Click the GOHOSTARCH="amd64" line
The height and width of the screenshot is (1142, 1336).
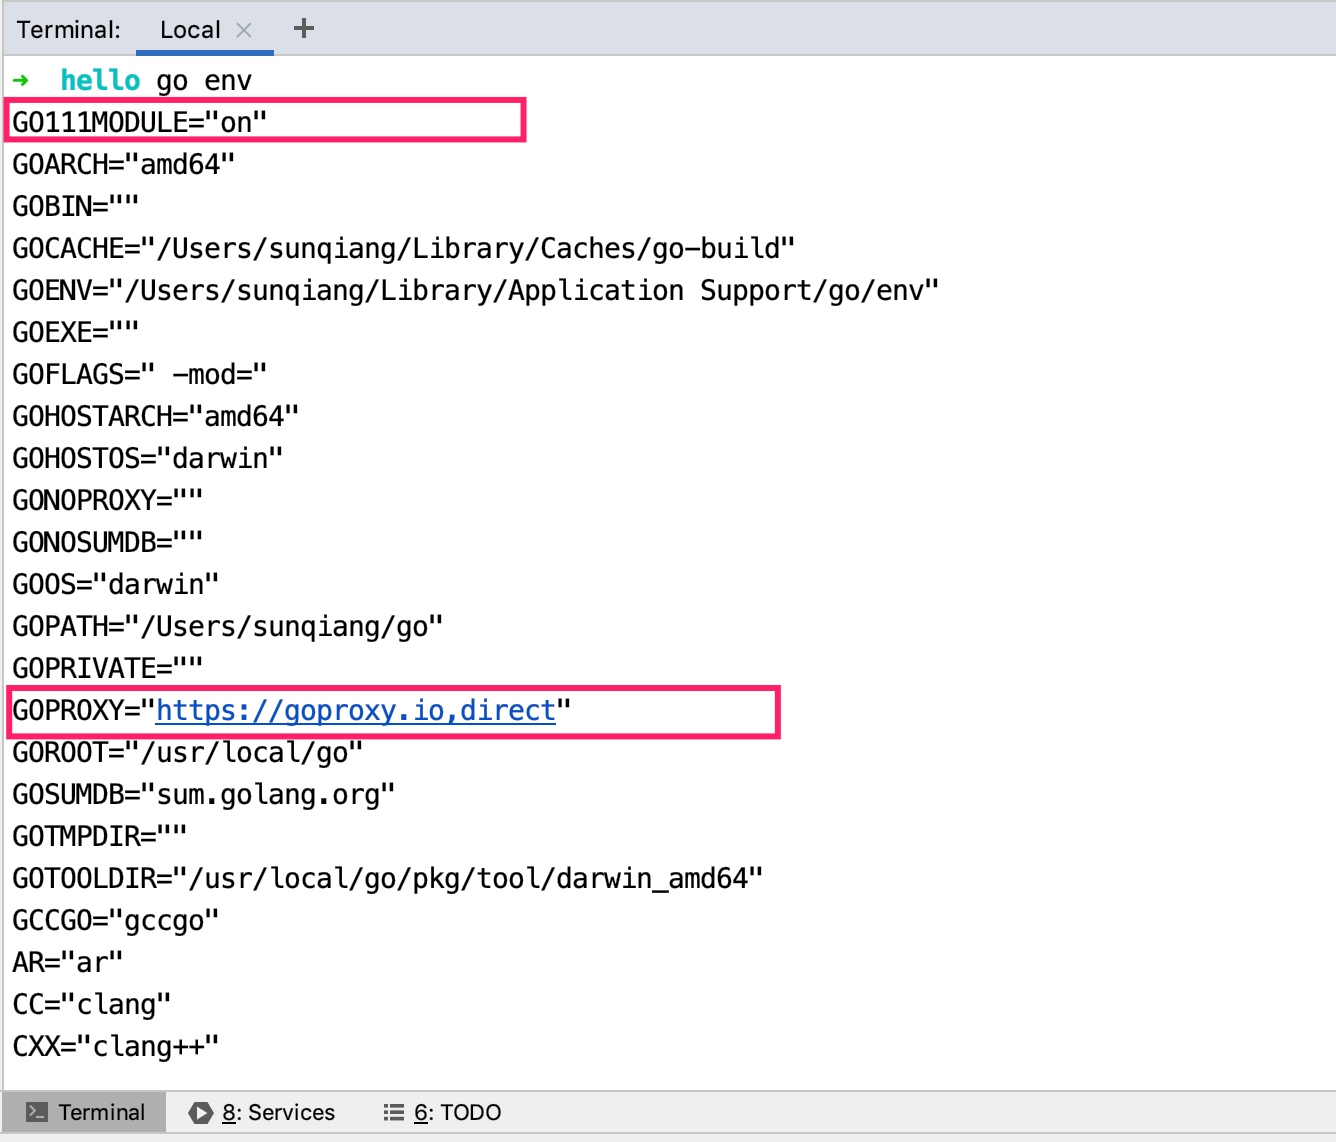pyautogui.click(x=156, y=416)
